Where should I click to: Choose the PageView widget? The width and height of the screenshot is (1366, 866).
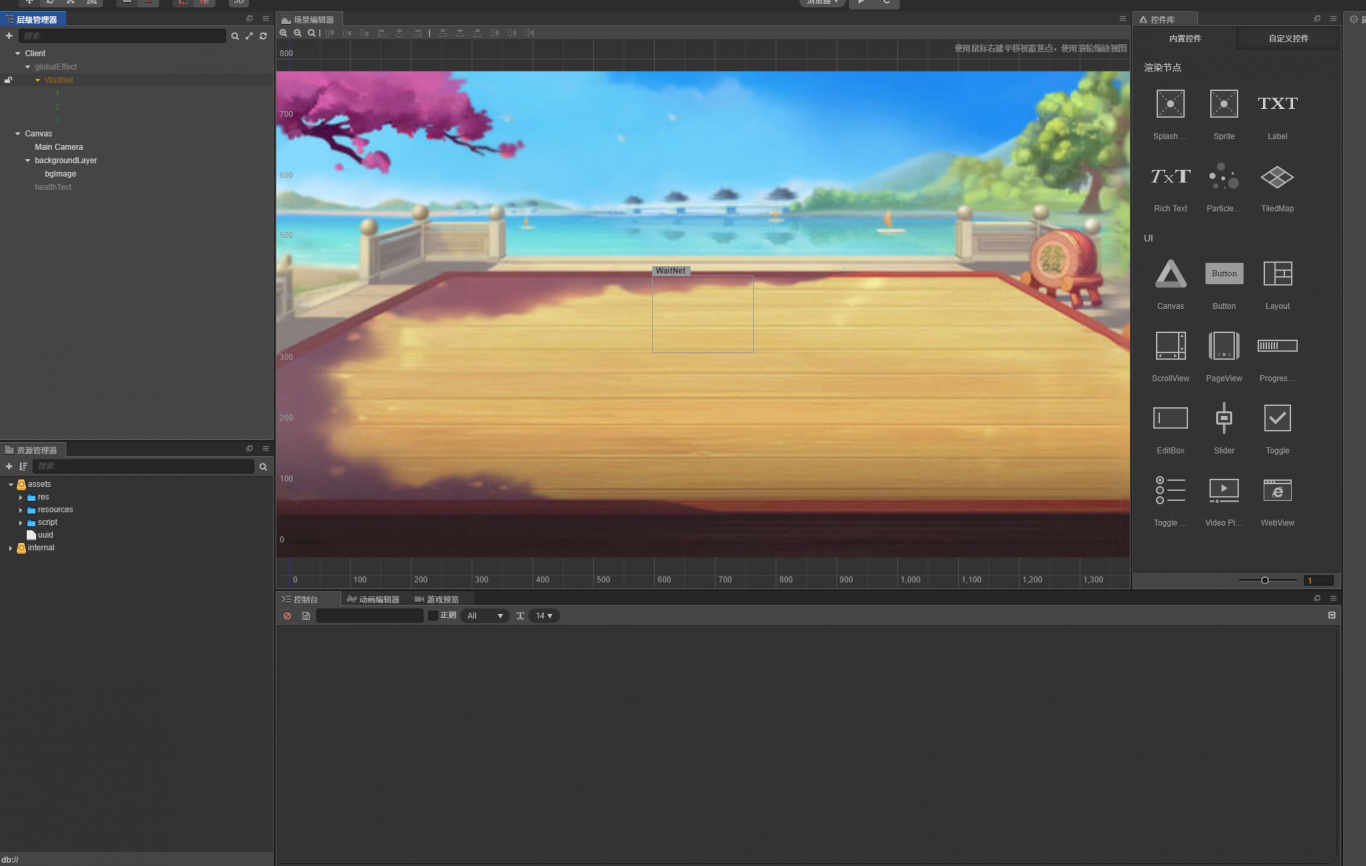pos(1224,346)
